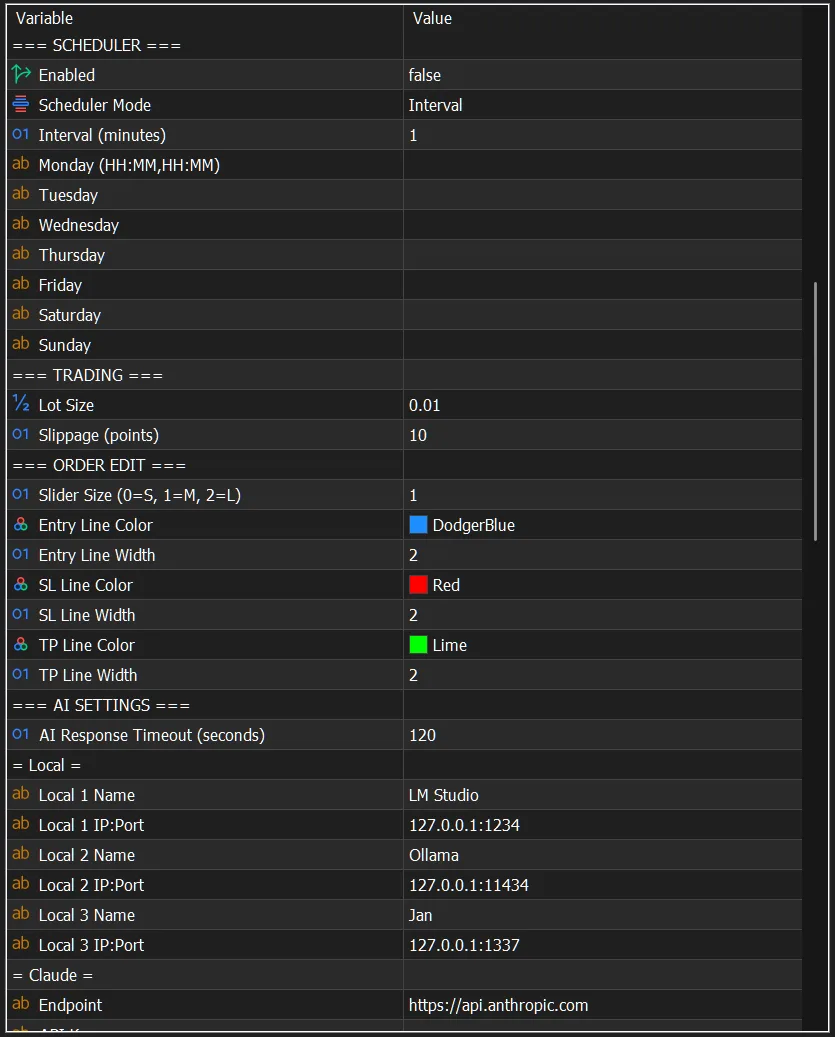Select the '=== SCHEDULER ===' section row
Screen dimensions: 835x1037
coord(404,45)
